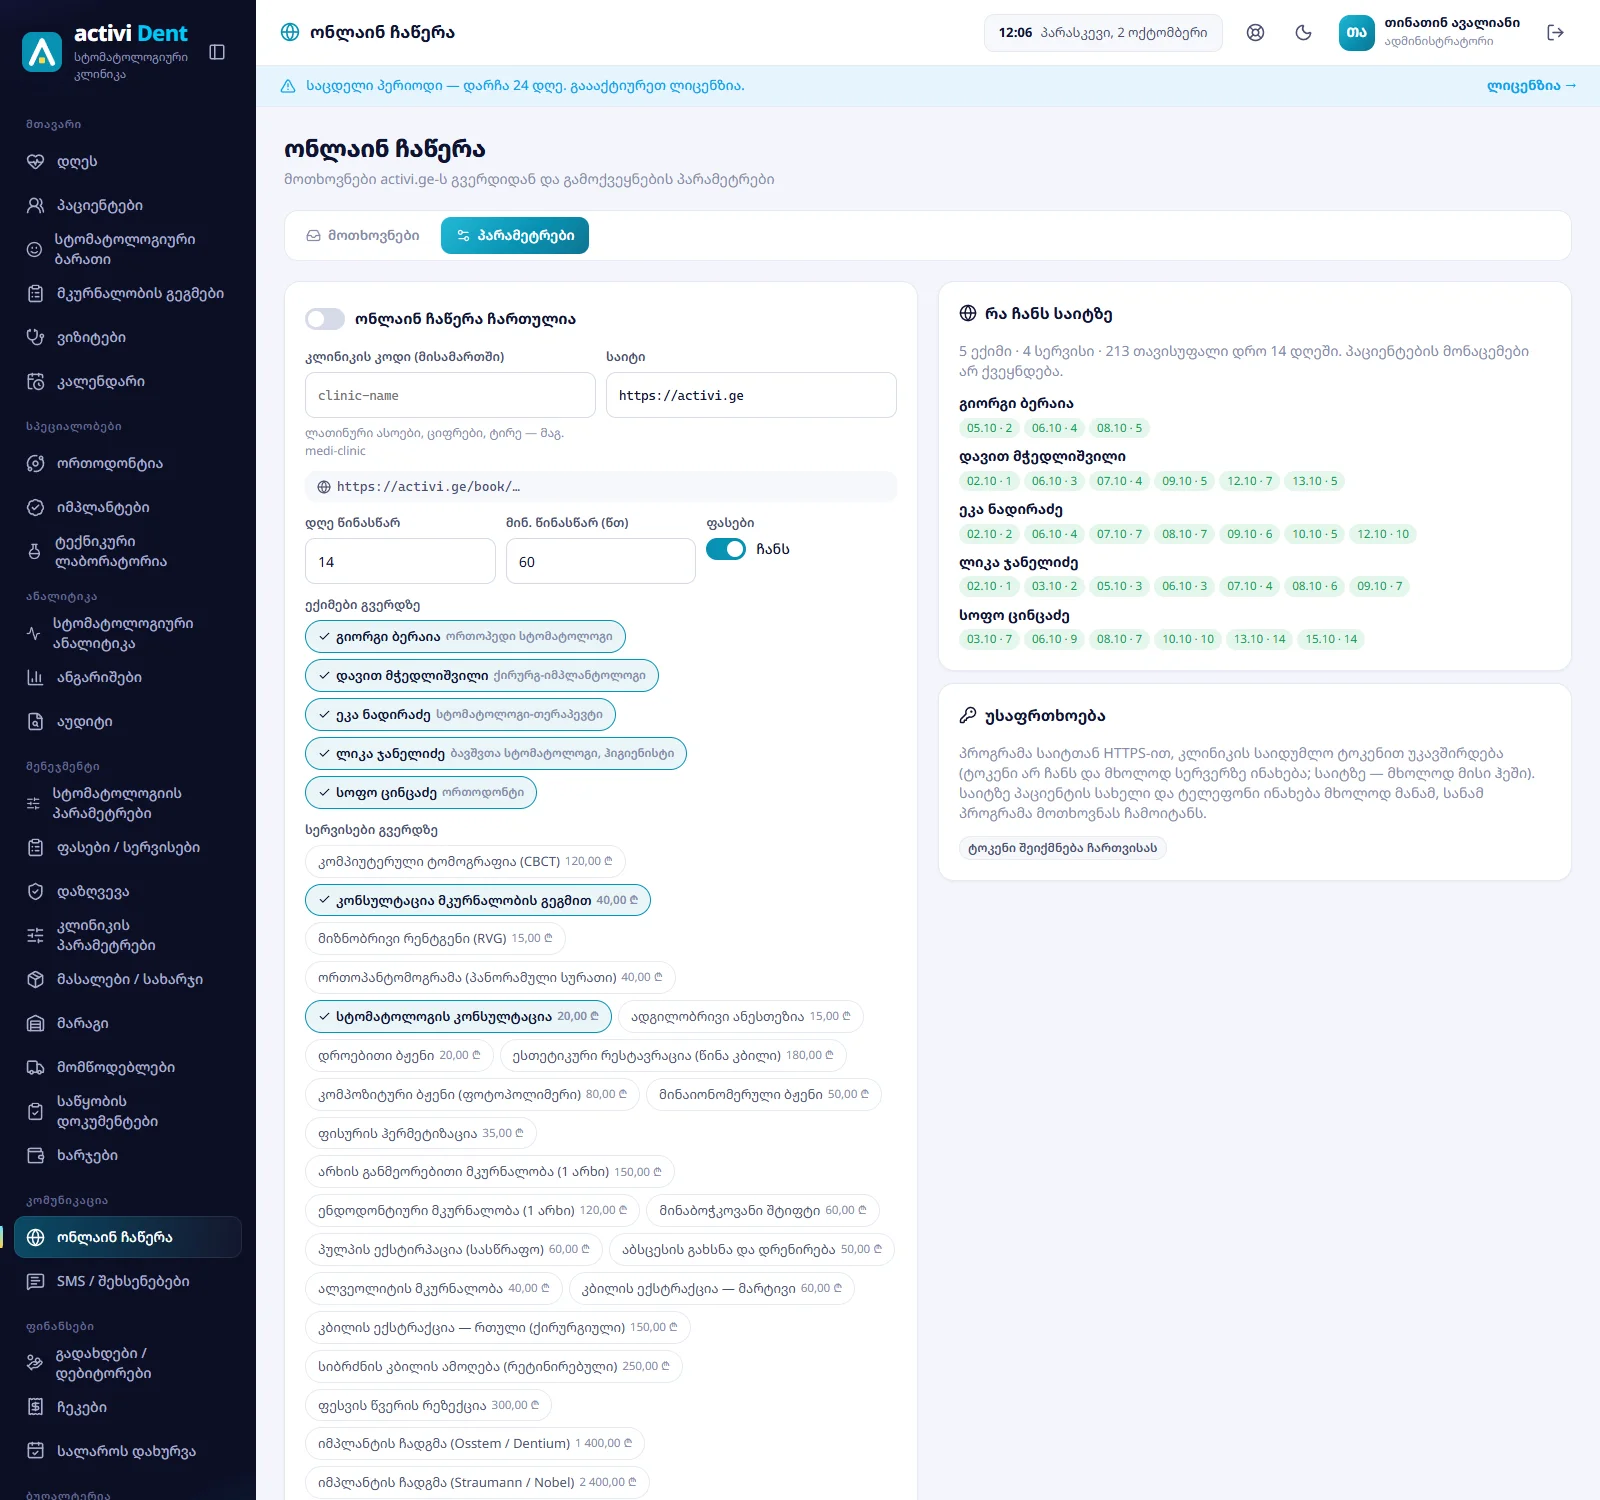Click დღე წინასწარ field with 14
1600x1500 pixels.
[400, 561]
